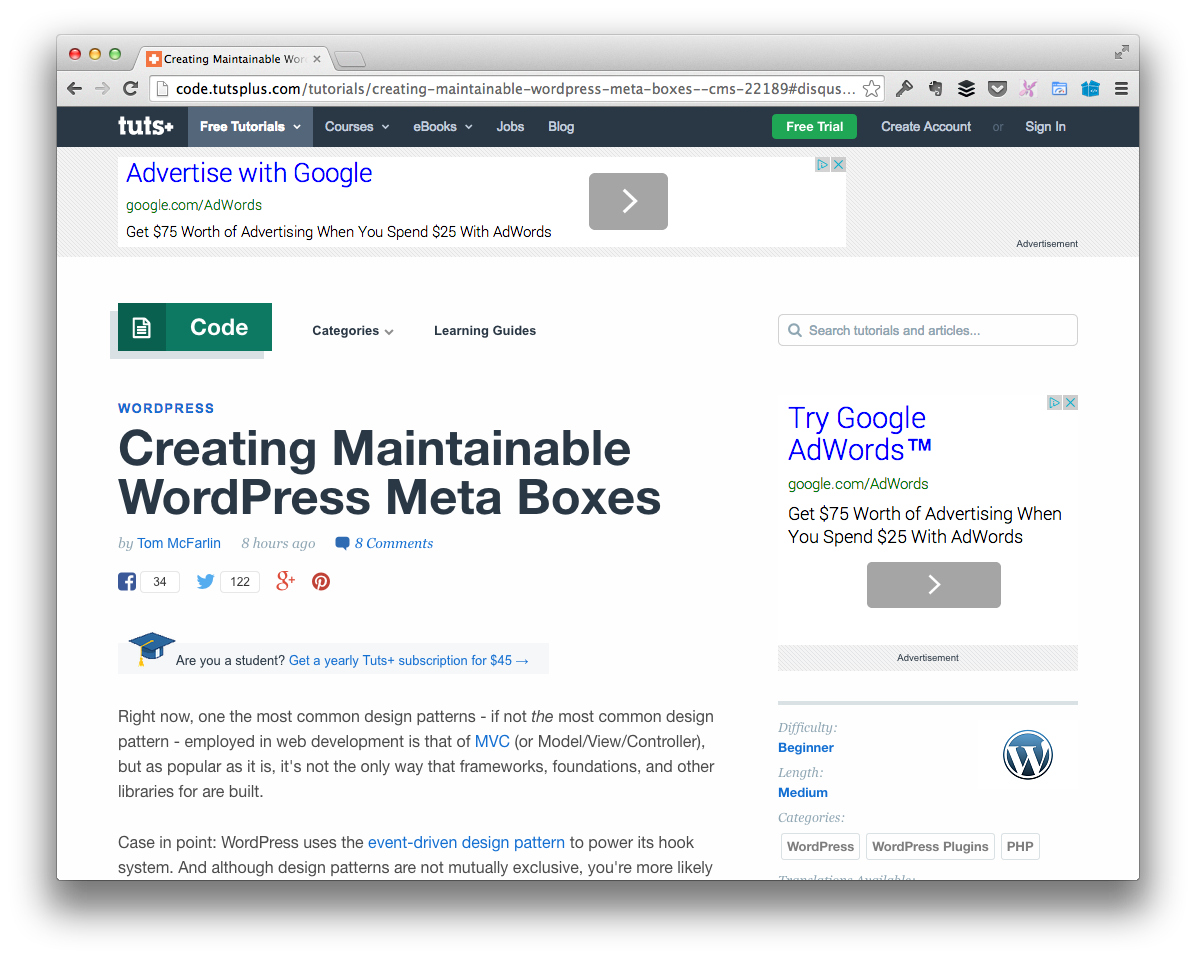Image resolution: width=1196 pixels, height=959 pixels.
Task: Open Tom McFarlin's author profile
Action: pos(178,543)
